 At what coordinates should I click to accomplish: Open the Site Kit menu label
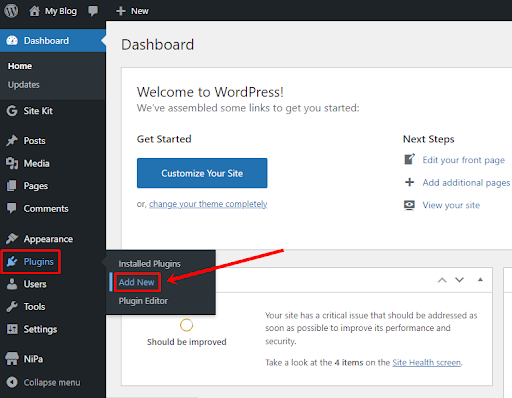[x=38, y=111]
